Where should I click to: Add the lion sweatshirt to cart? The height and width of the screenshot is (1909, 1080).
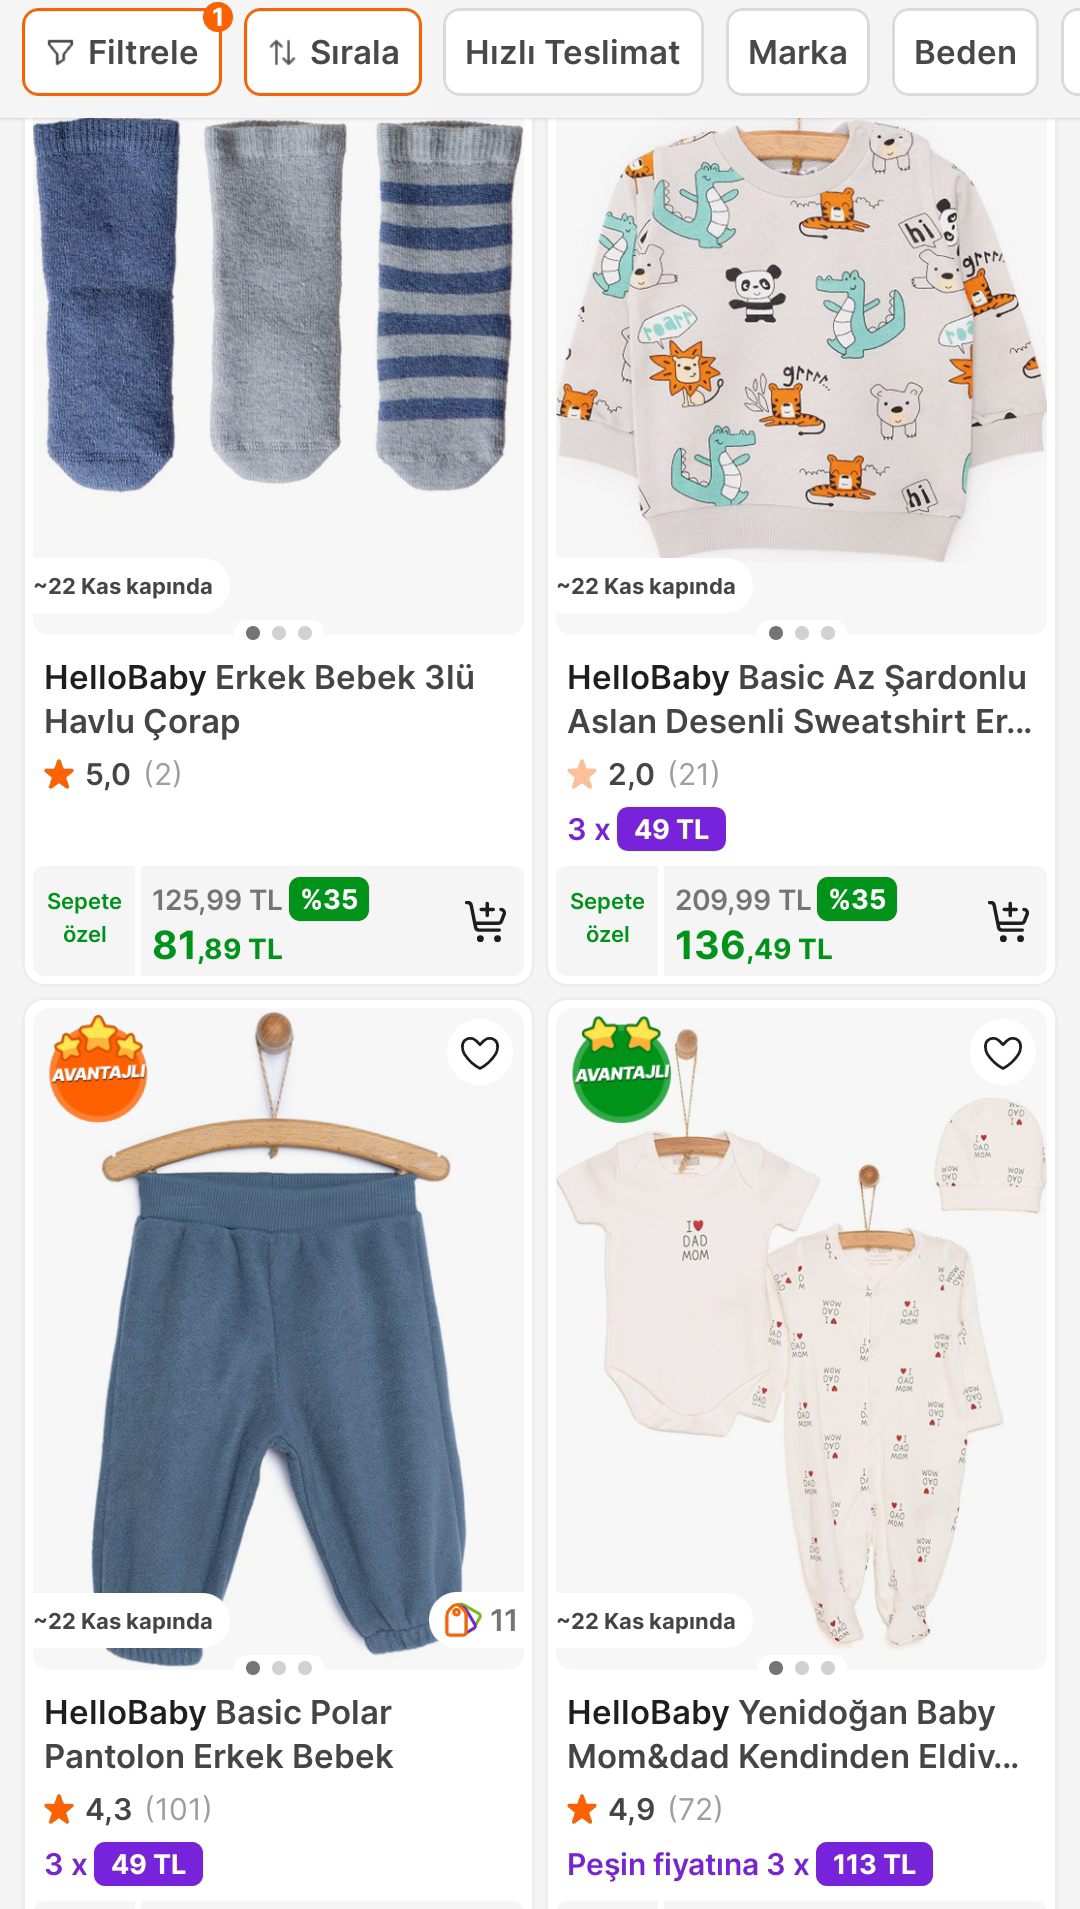(1008, 921)
